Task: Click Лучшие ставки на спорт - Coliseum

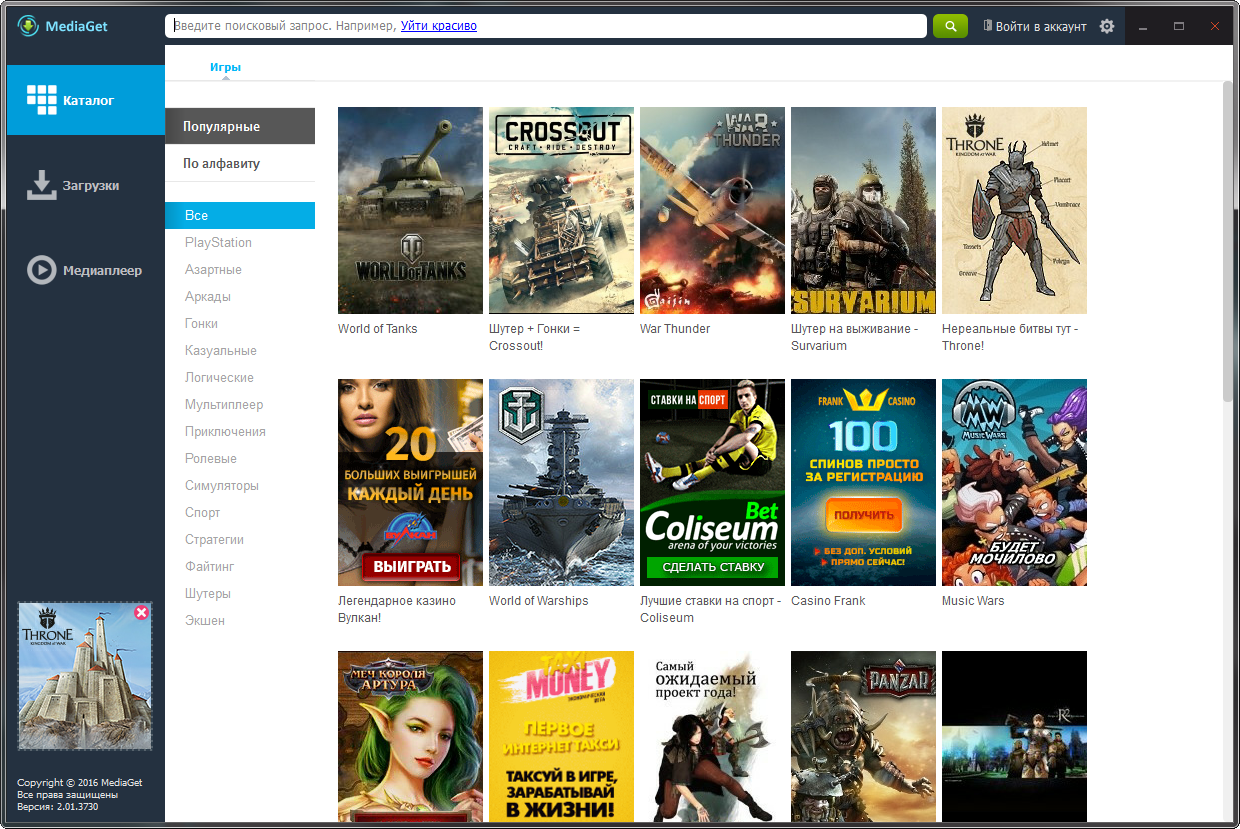Action: click(x=711, y=609)
